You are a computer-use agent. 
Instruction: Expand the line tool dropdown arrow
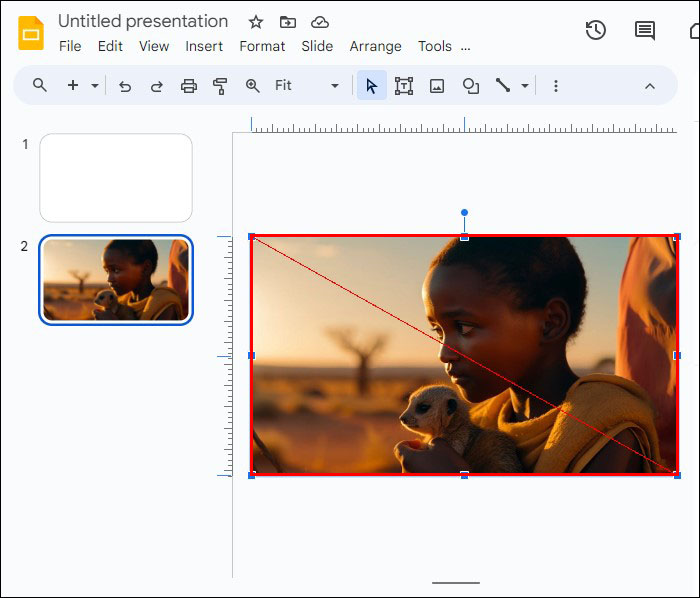click(525, 86)
